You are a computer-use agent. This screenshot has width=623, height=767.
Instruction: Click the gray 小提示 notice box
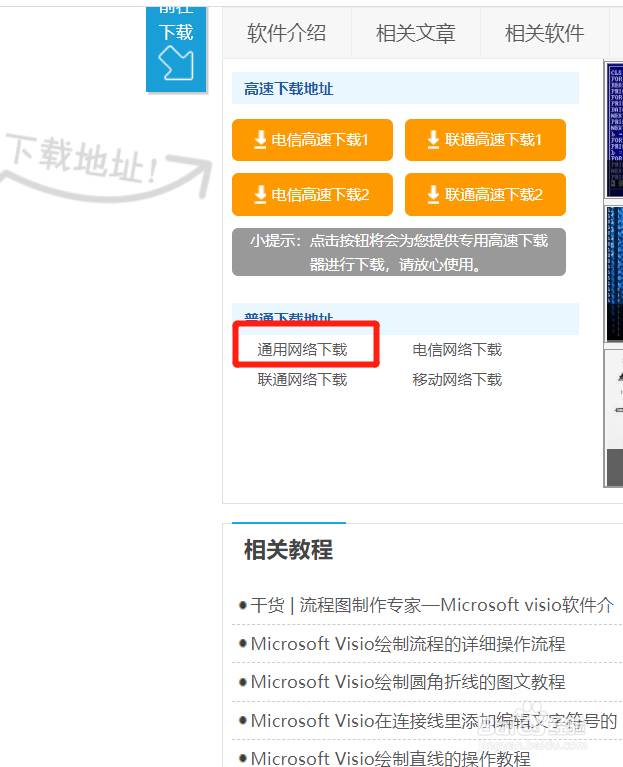pos(399,252)
